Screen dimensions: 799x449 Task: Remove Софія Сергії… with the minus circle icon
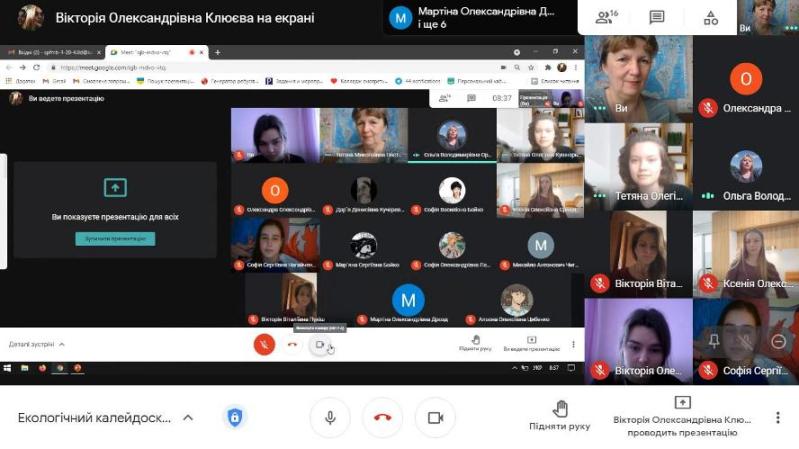point(778,341)
